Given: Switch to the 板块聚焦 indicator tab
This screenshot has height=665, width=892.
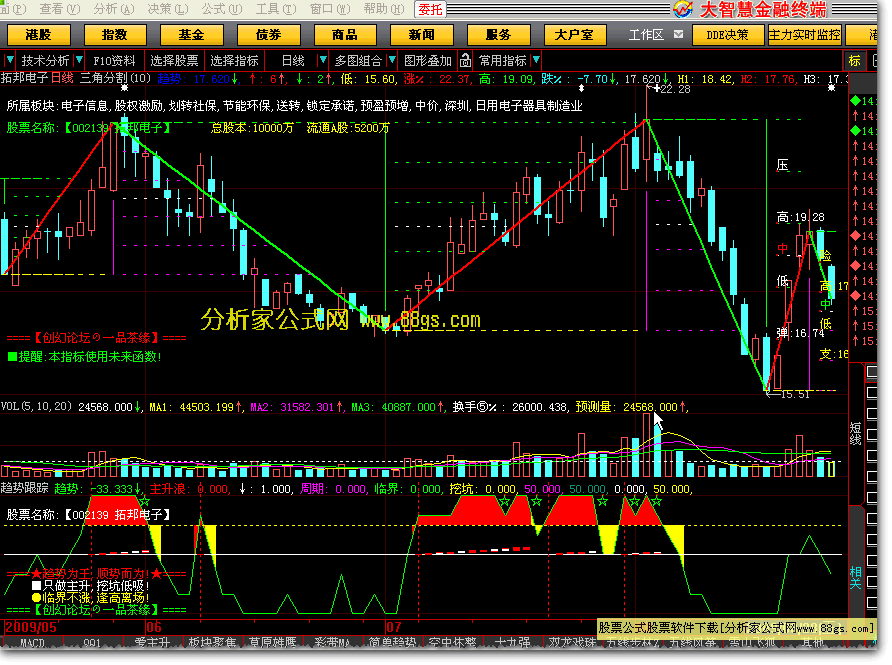Looking at the screenshot, I should click(x=212, y=643).
